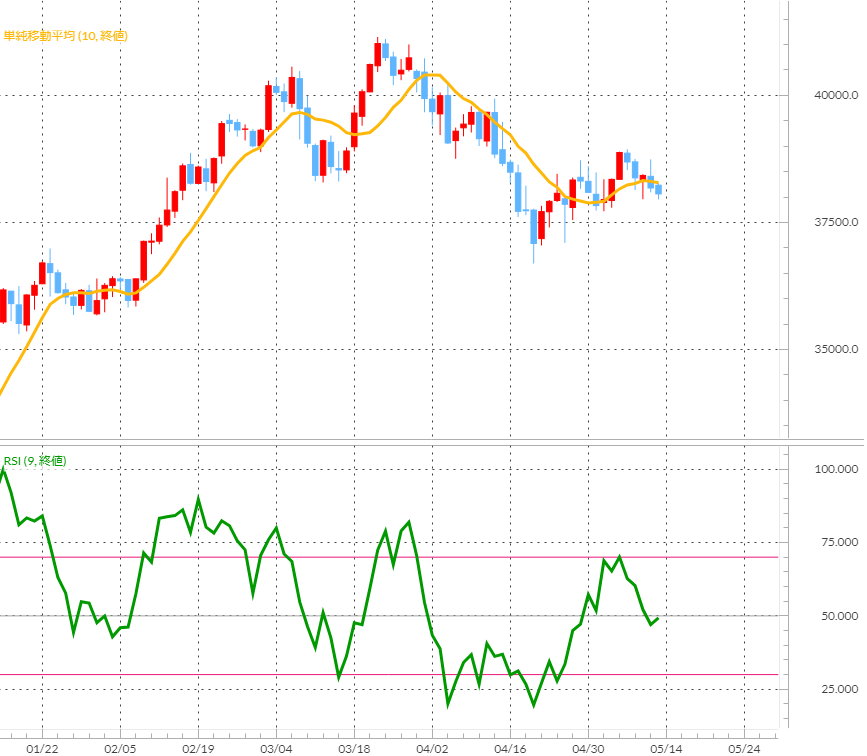
Task: Click the 25.000 RSI axis label
Action: pyautogui.click(x=839, y=689)
